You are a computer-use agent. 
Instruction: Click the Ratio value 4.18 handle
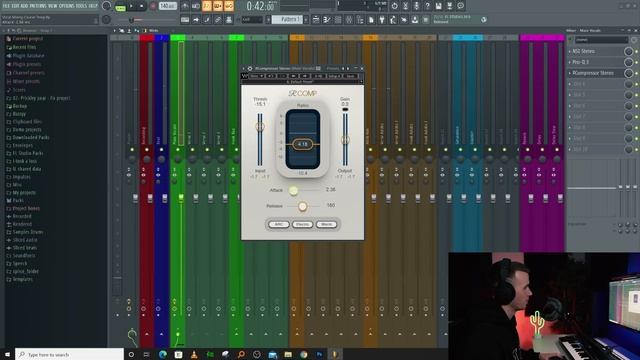coord(302,144)
